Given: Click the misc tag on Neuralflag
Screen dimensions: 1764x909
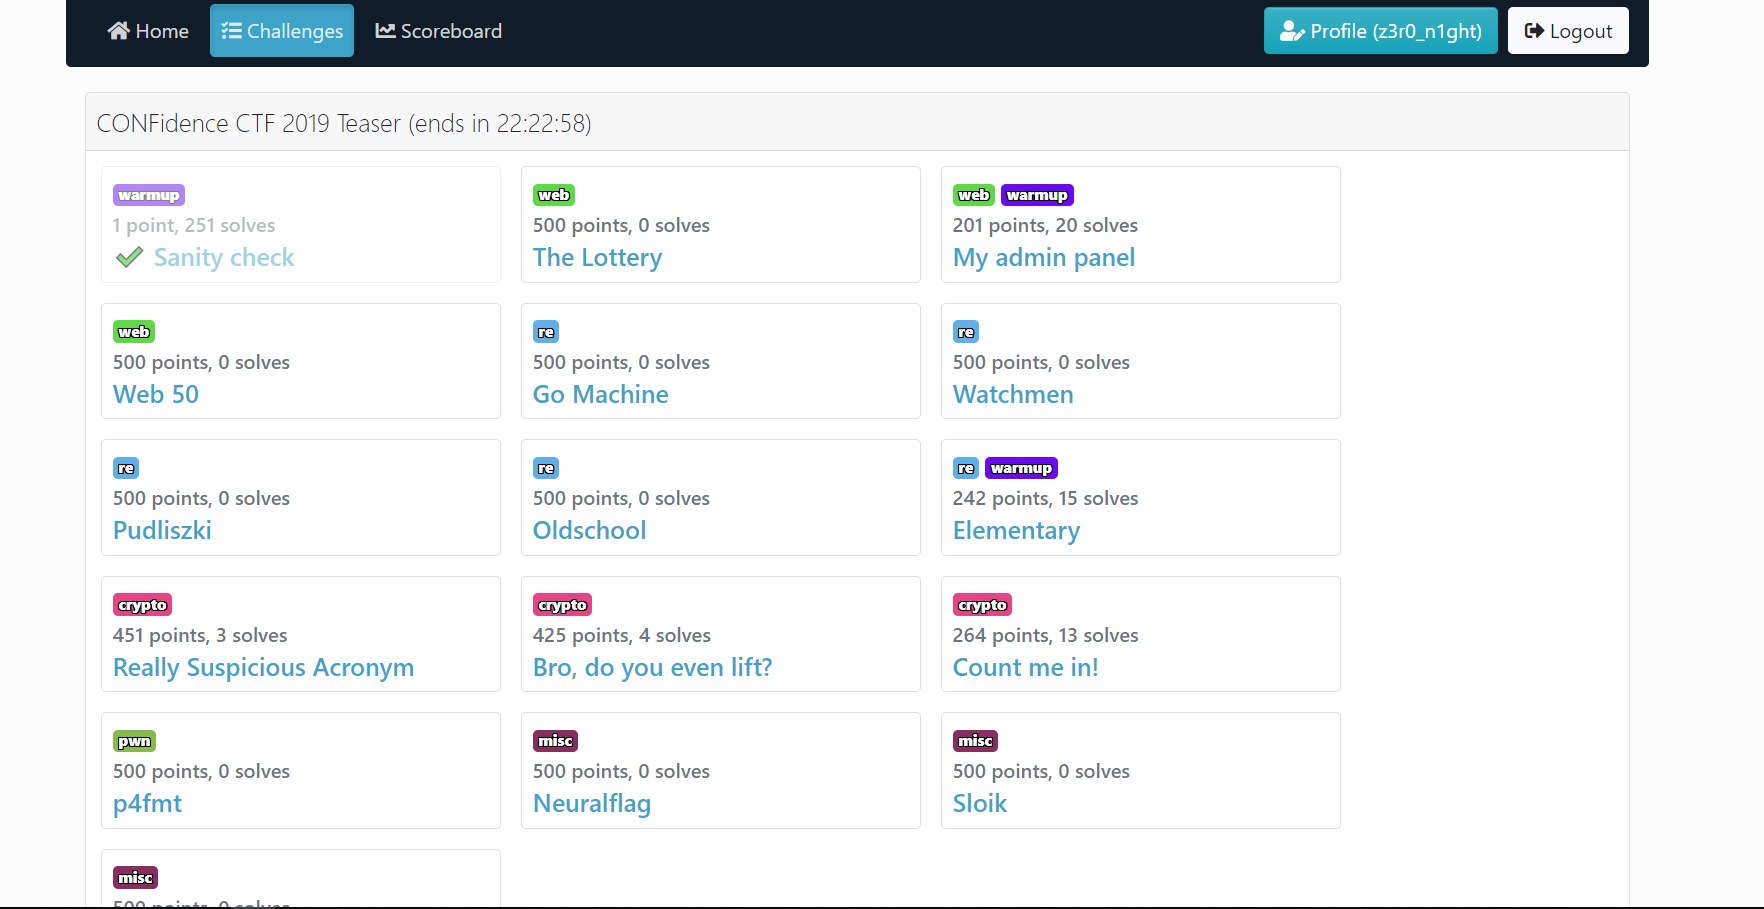Looking at the screenshot, I should tap(556, 741).
